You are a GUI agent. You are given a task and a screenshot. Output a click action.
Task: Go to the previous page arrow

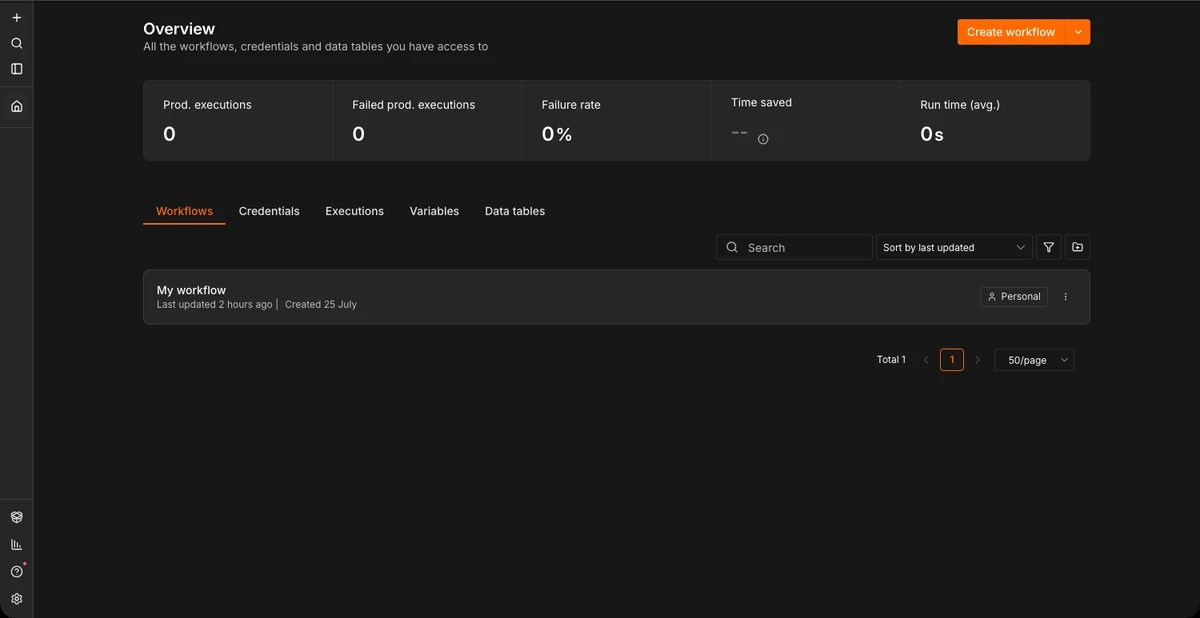pyautogui.click(x=926, y=360)
